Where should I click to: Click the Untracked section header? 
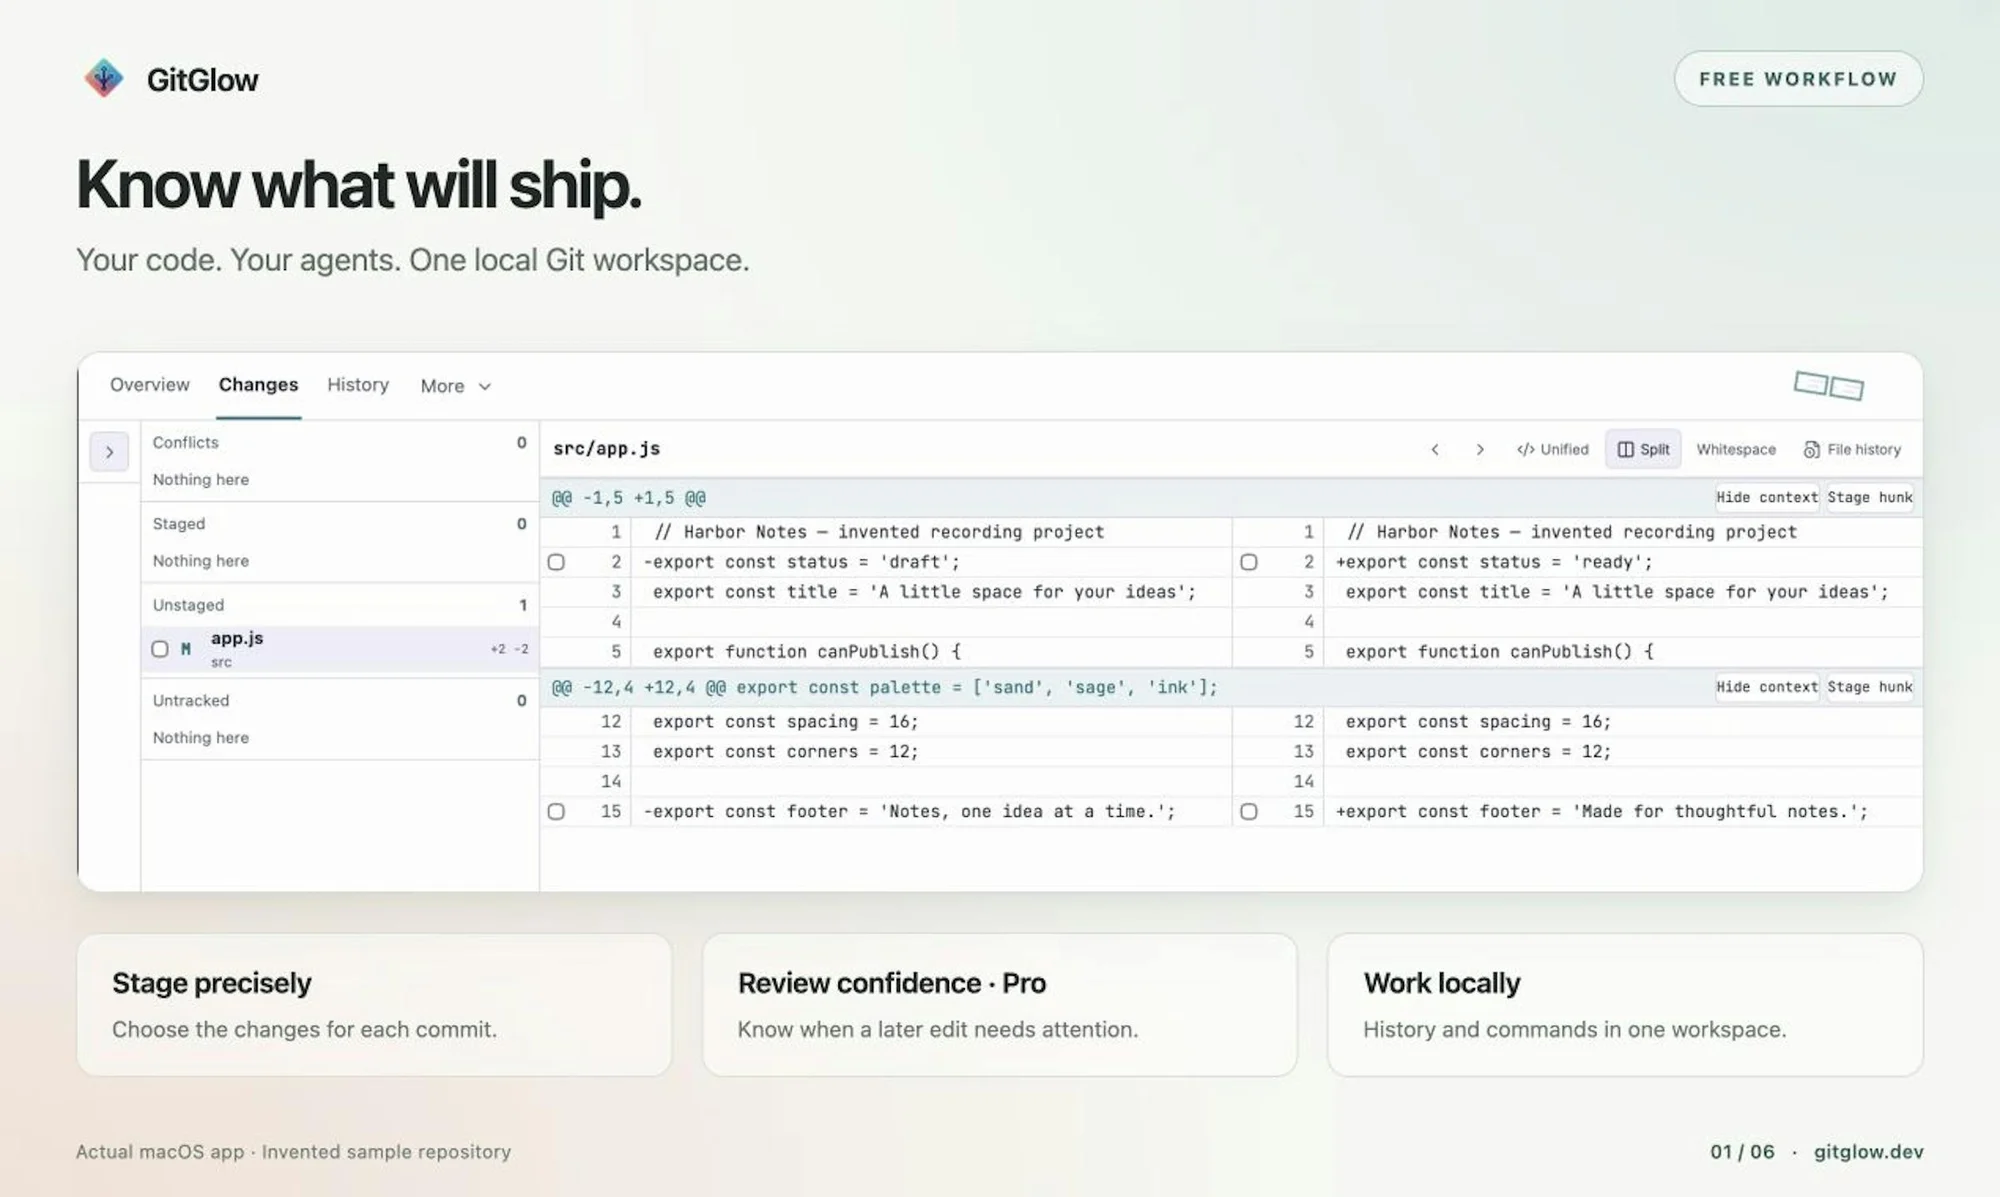pyautogui.click(x=340, y=701)
